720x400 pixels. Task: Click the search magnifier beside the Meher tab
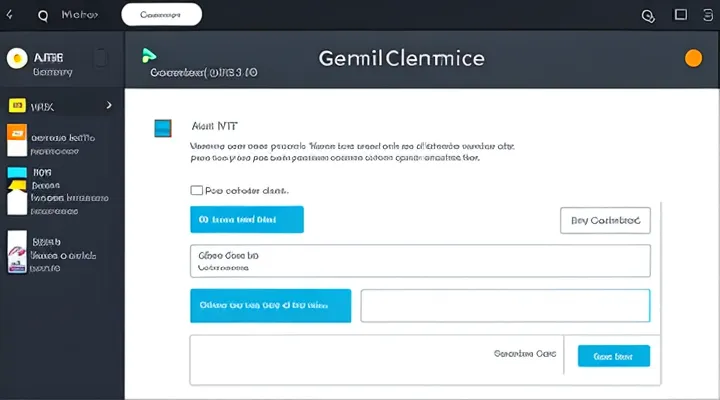[43, 16]
